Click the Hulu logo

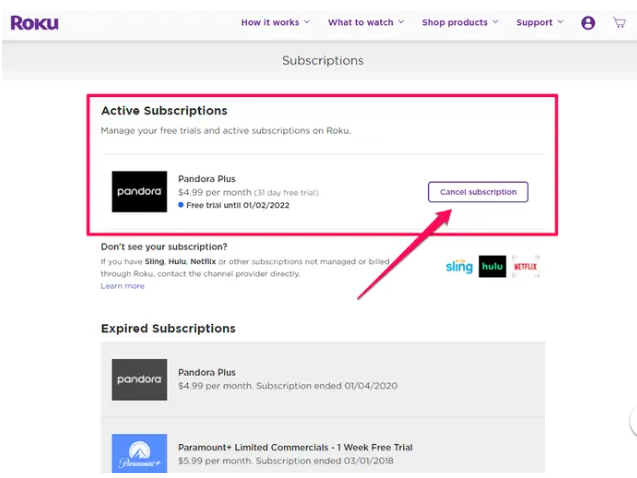coord(492,266)
